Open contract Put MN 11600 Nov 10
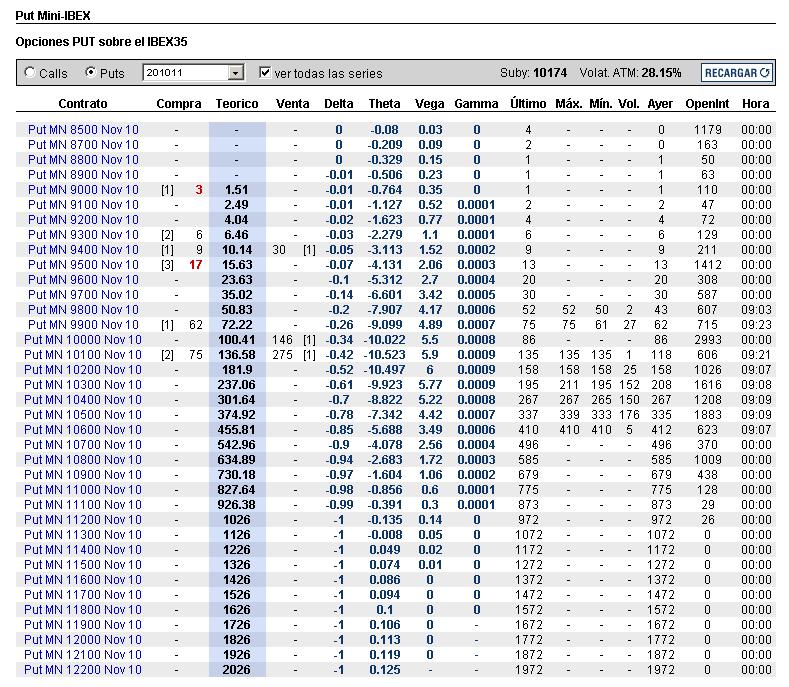Viewport: 789px width, 687px height. (83, 580)
